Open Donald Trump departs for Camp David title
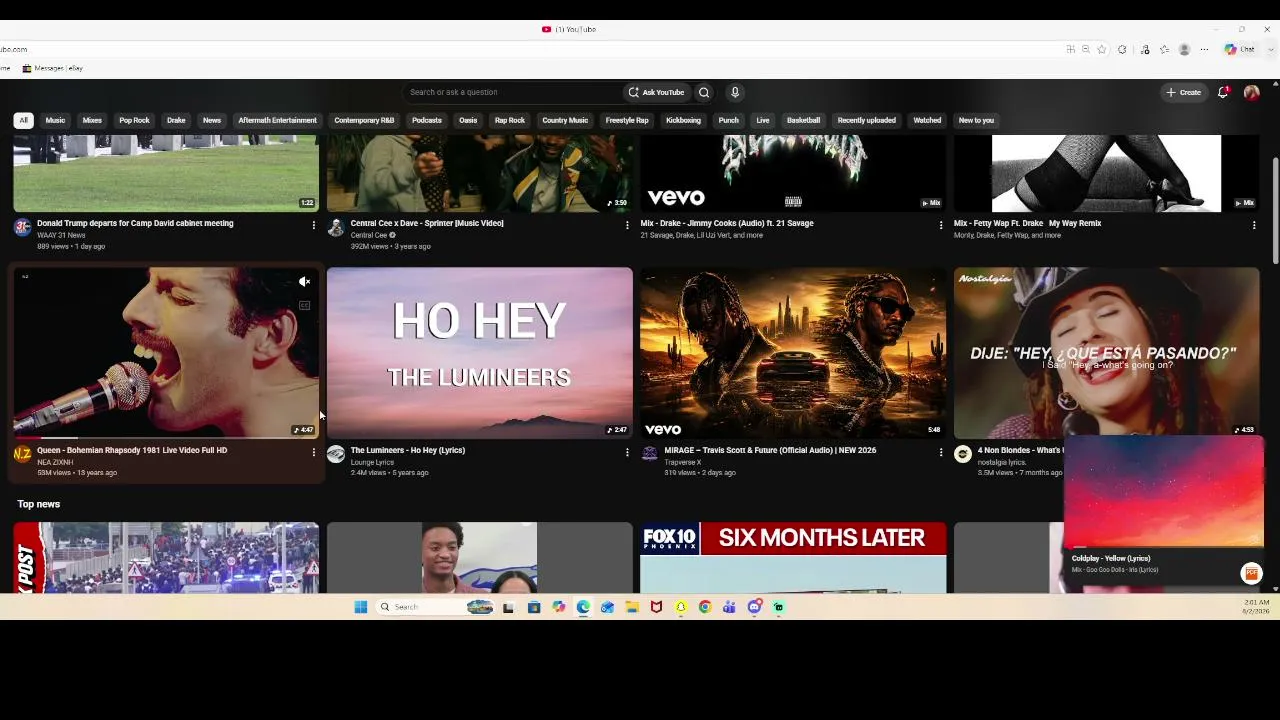Viewport: 1280px width, 720px height. tap(135, 223)
